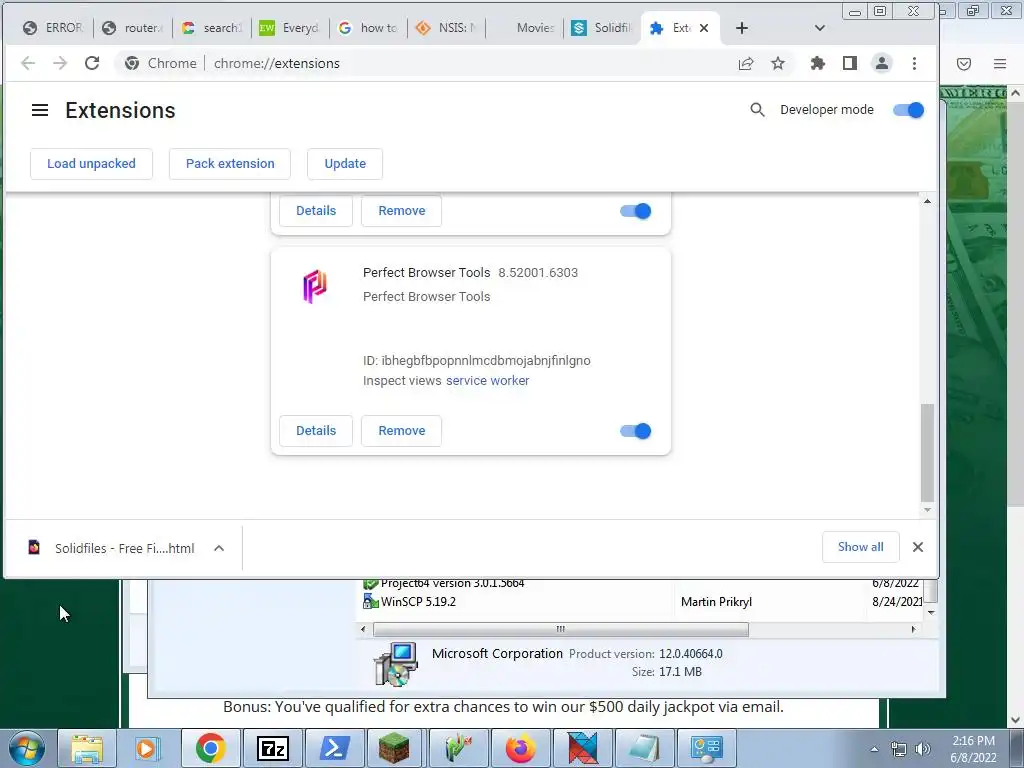Open Details for Perfect Browser Tools
1024x768 pixels.
click(x=316, y=431)
